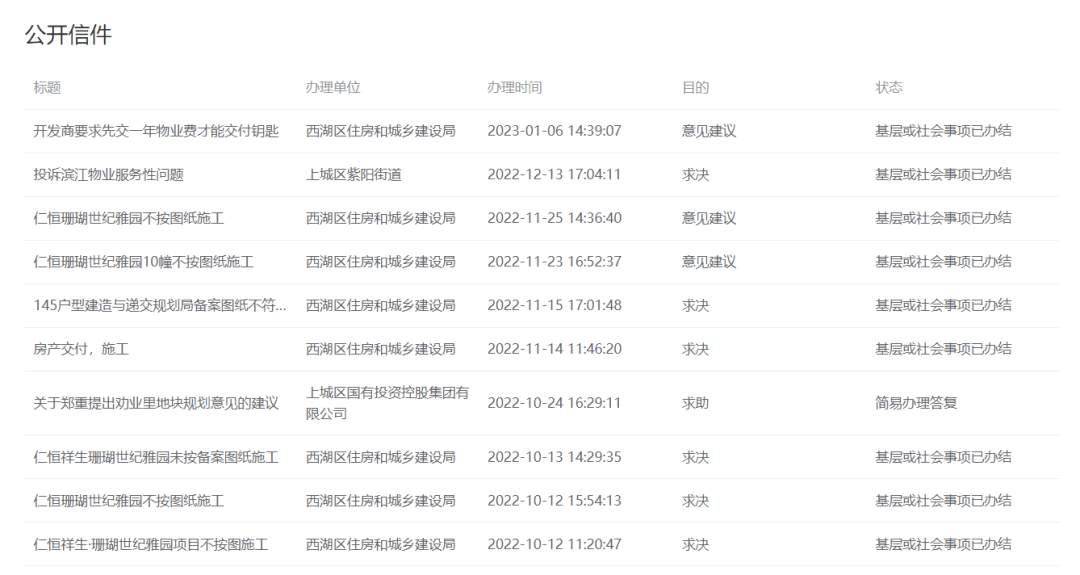
Task: Click the 公开信件 section heading
Action: (68, 35)
